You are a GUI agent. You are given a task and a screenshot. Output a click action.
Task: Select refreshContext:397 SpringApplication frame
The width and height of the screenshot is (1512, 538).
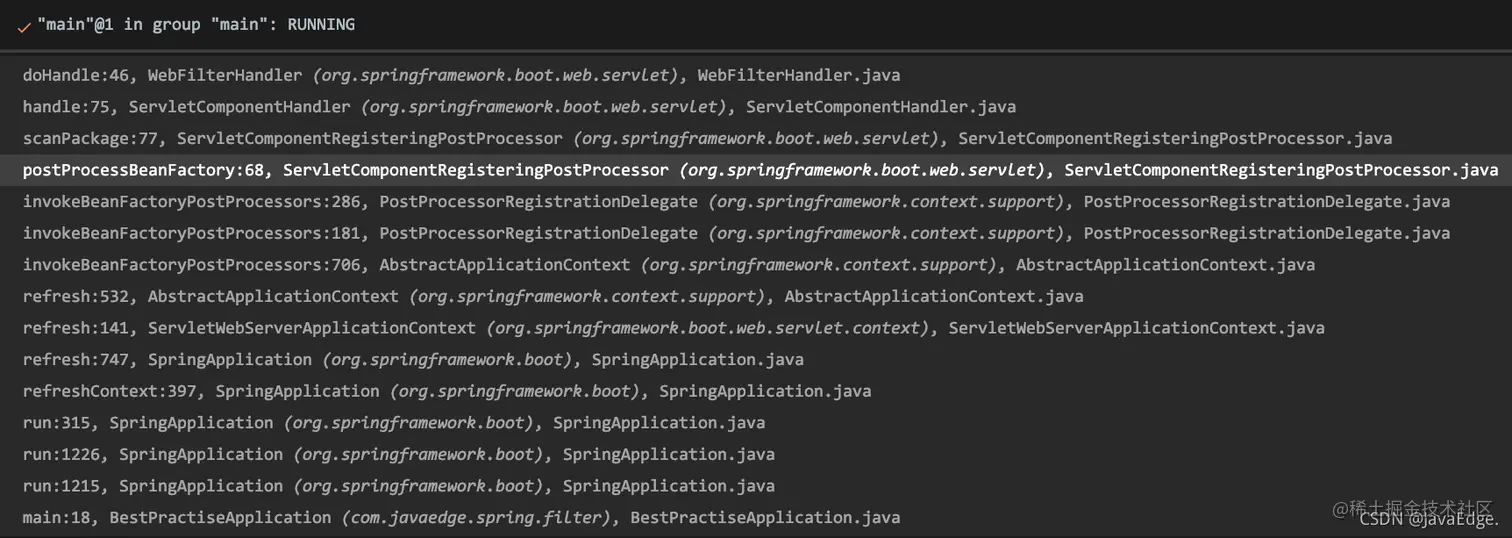tap(756, 391)
